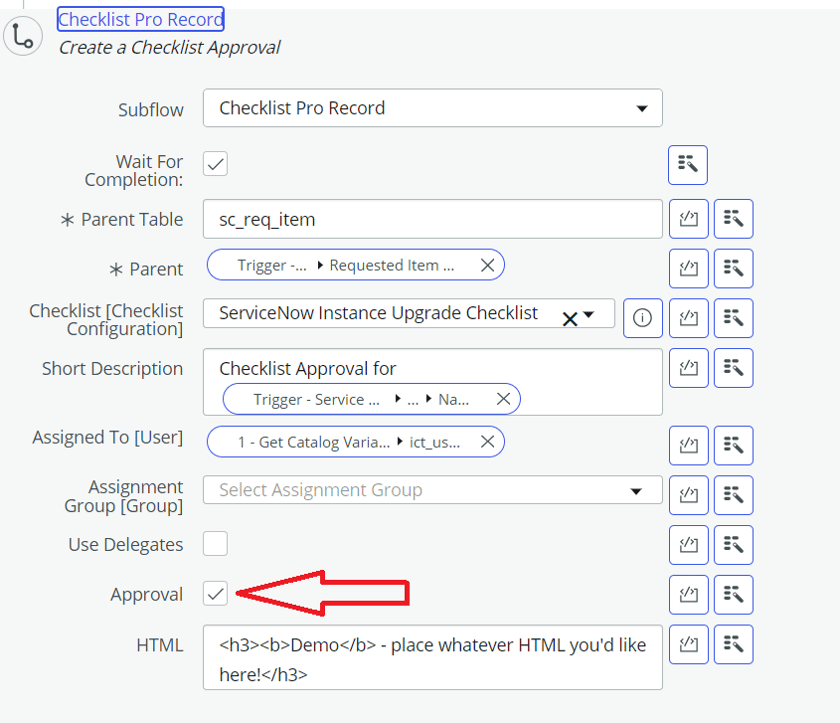
Task: Click the script toggle icon beside Parent Table
Action: coord(688,218)
